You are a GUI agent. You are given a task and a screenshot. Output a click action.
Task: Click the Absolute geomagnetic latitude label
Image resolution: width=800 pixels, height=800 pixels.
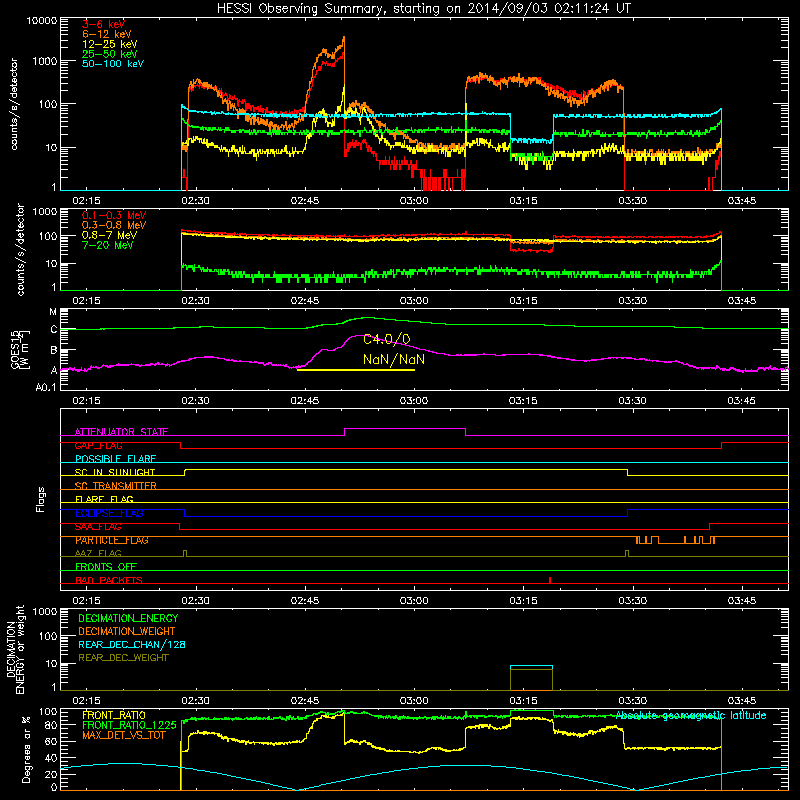click(691, 716)
